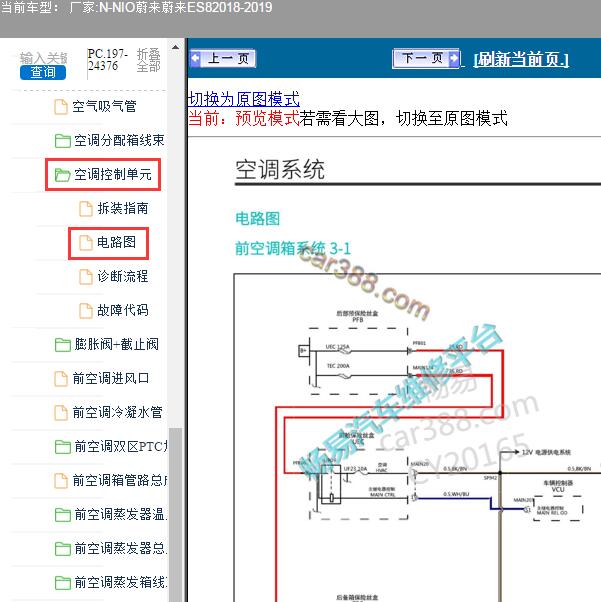Viewport: 601px width, 602px height.
Task: Expand the 膨胀阀+截止阀 folder icon
Action: coord(62,345)
